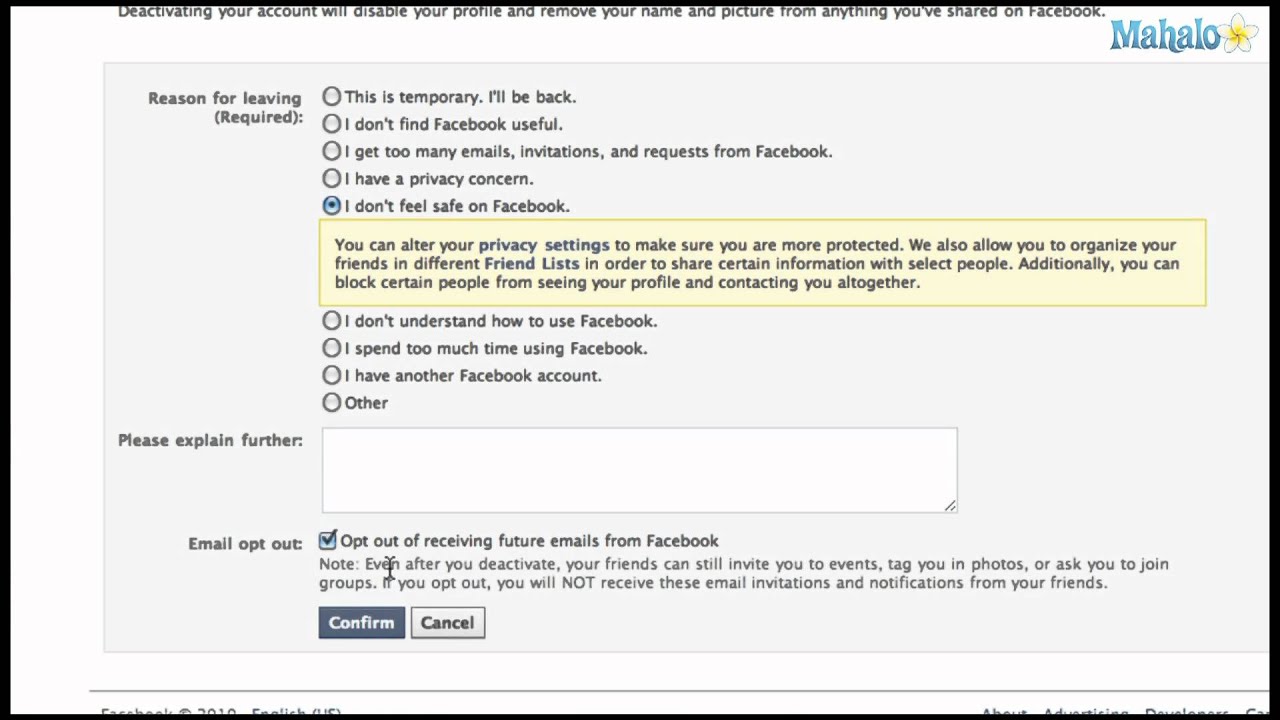The image size is (1280, 720).
Task: Uncheck the email opt out checkbox
Action: click(328, 541)
